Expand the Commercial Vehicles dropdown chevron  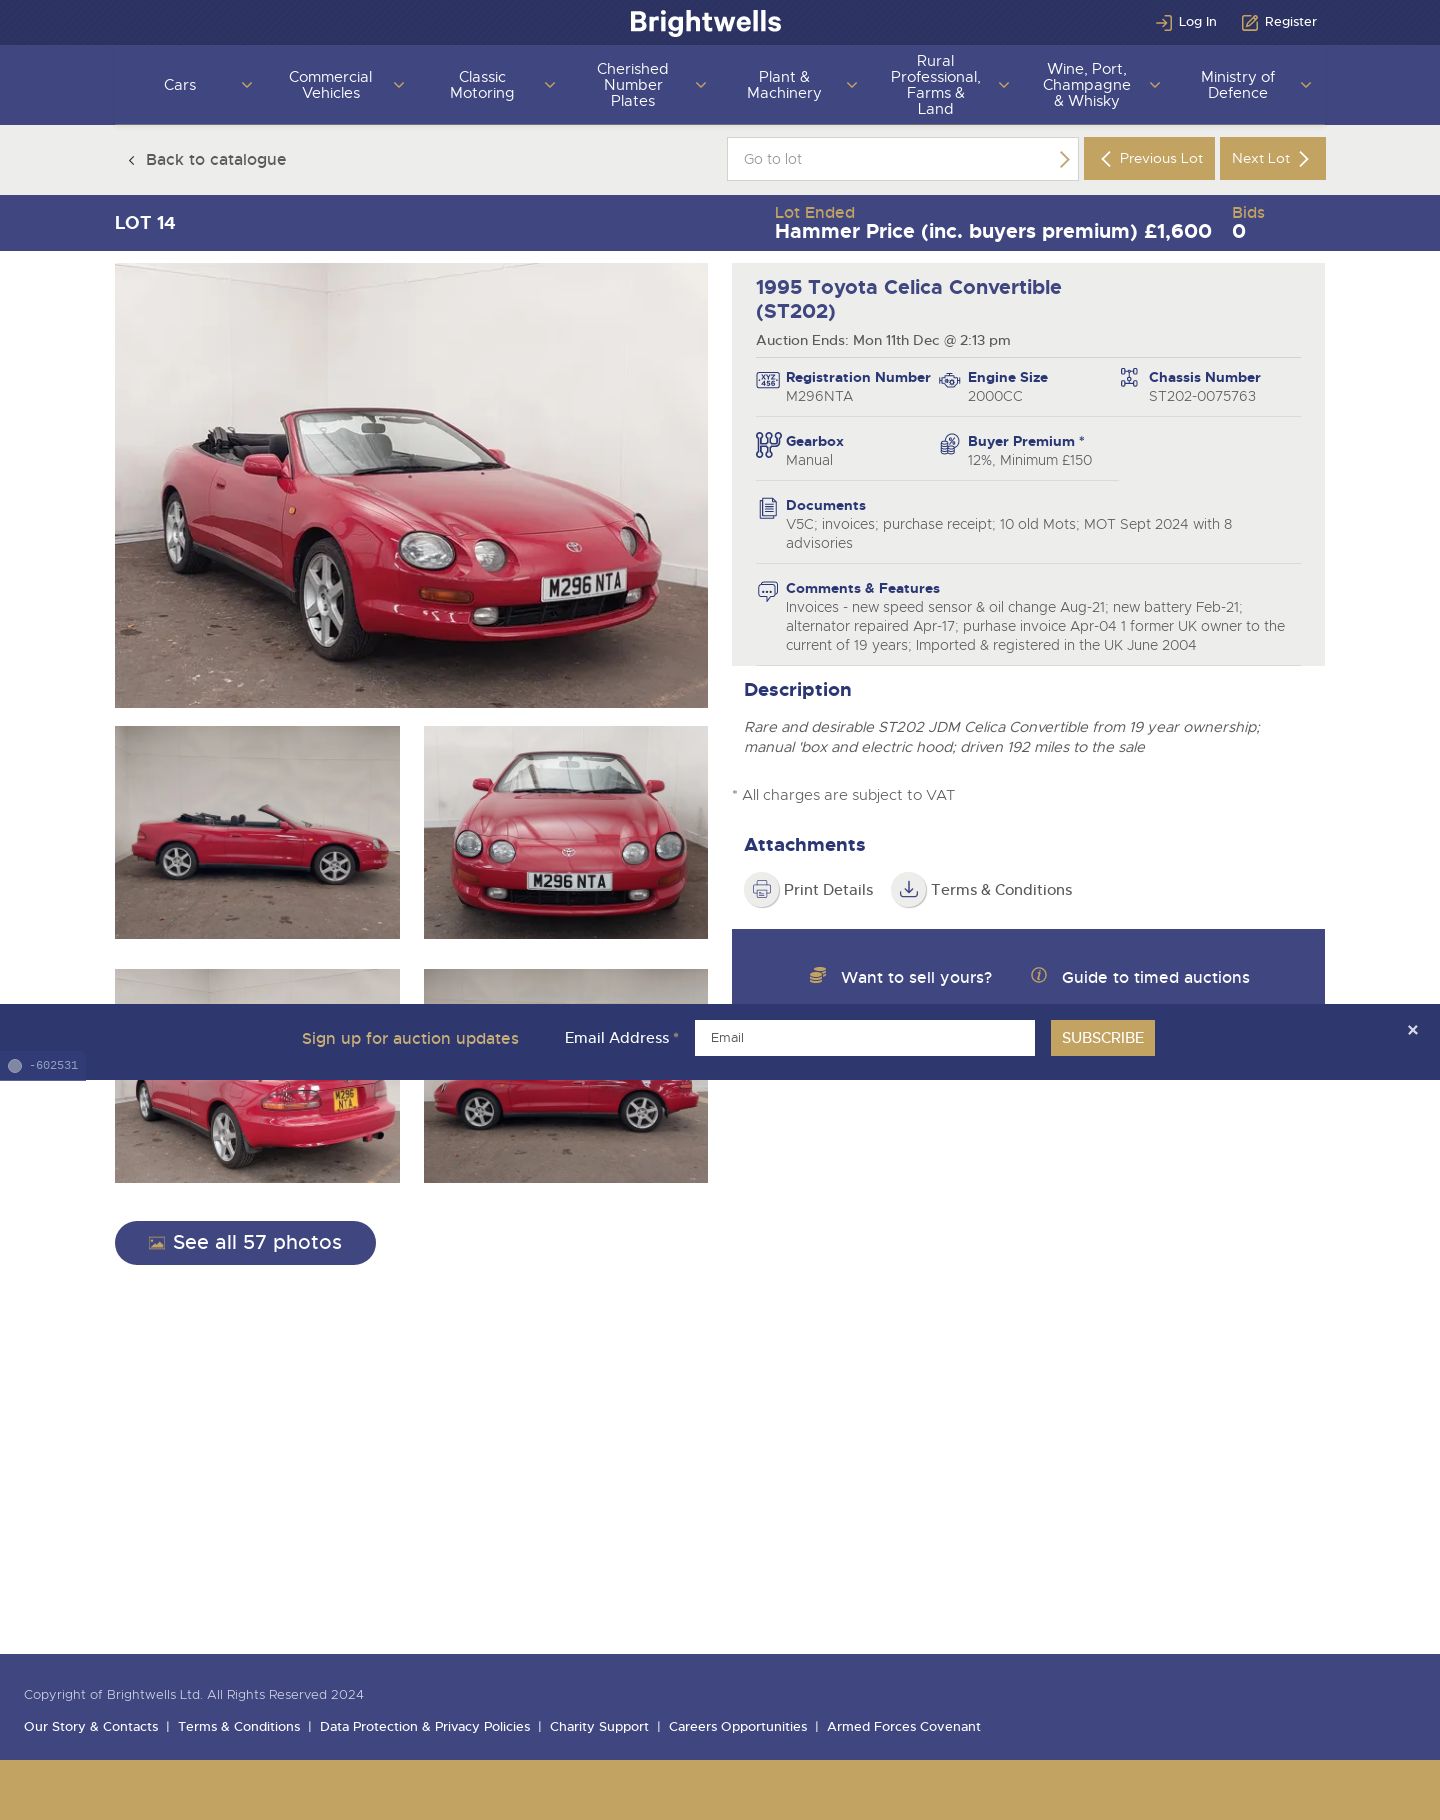click(399, 85)
